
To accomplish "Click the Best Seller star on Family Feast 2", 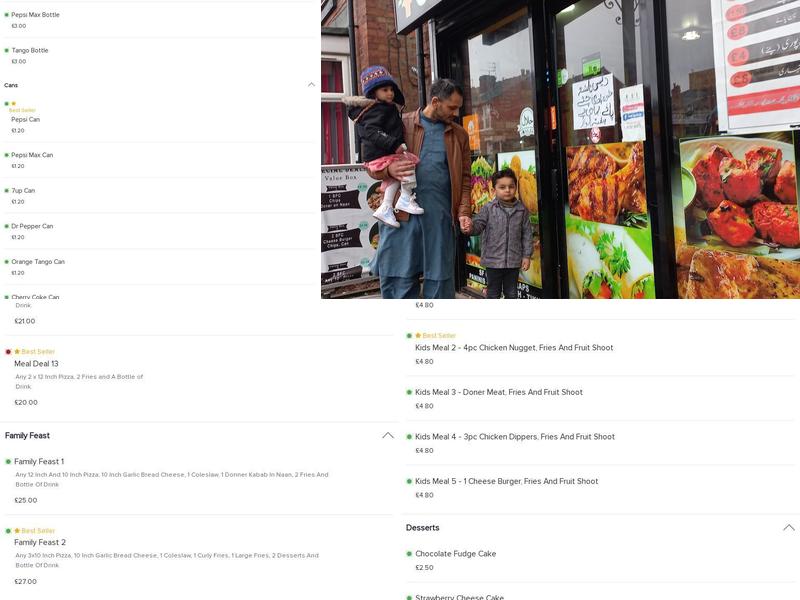I will (17, 531).
